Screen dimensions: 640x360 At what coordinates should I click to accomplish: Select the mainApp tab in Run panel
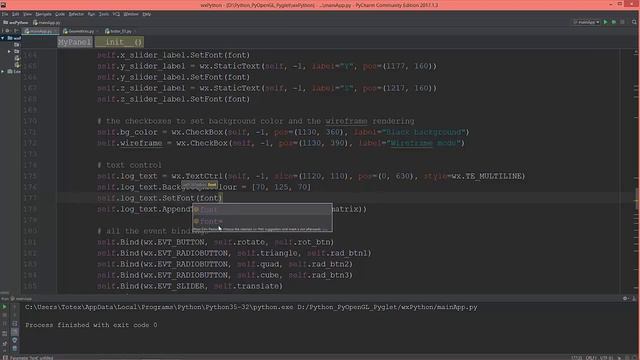click(x=21, y=299)
